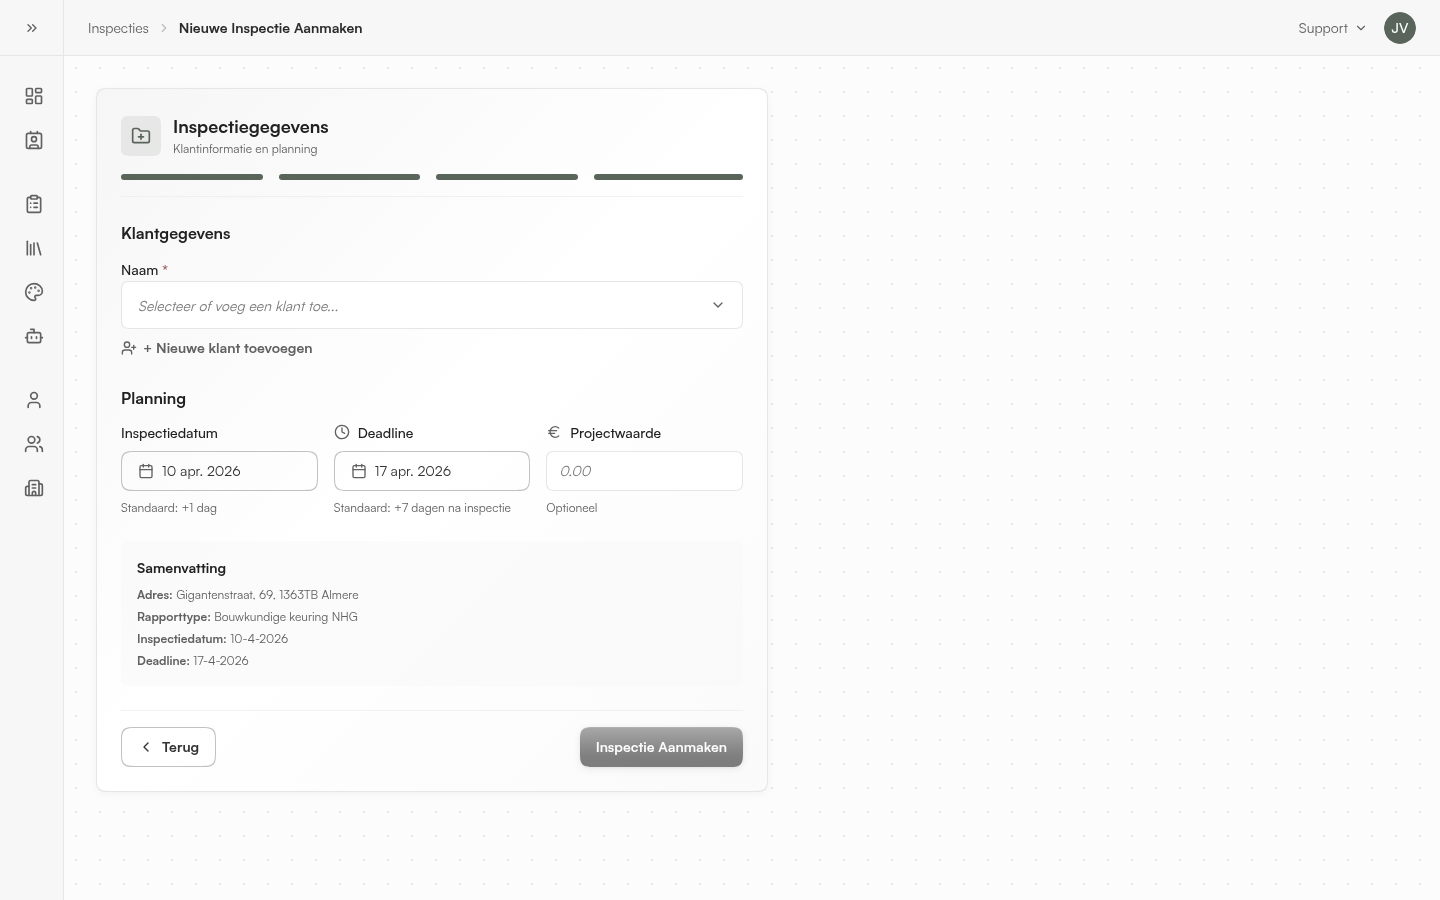Click the Inspectie Aanmaken button
1440x900 pixels.
661,747
